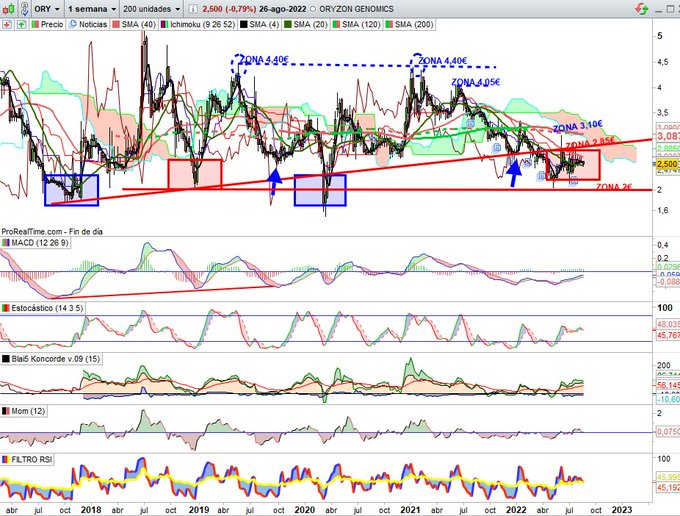Click the chain link icon beside ORY
This screenshot has width=680, height=516.
[x=25, y=8]
